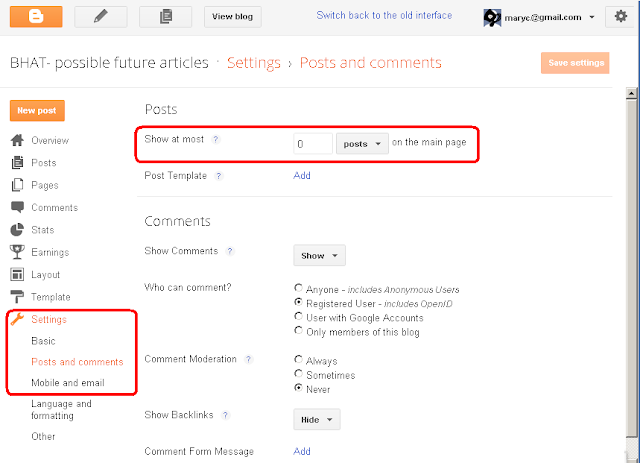
Task: Go to Language and formatting settings
Action: click(x=62, y=410)
